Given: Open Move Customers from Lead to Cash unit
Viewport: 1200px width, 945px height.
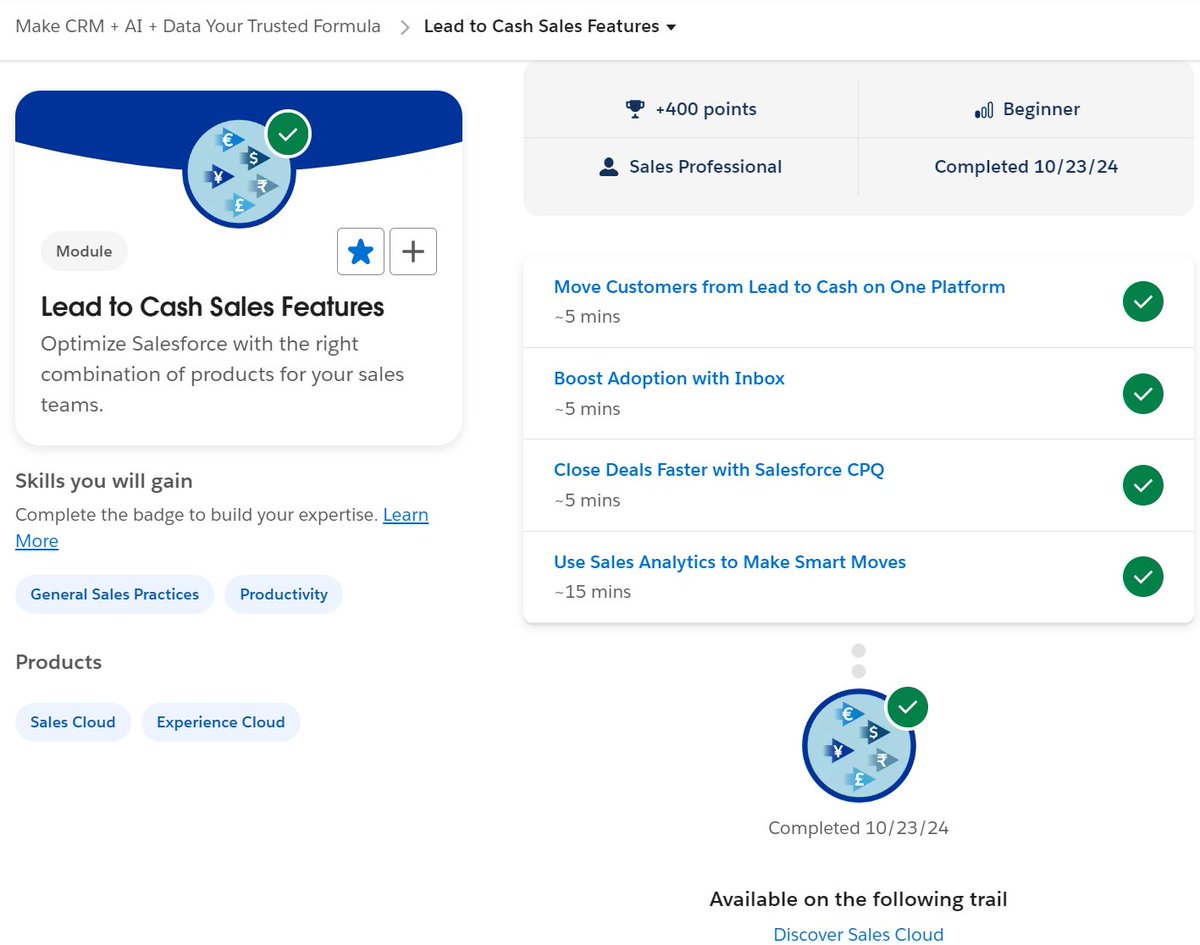Looking at the screenshot, I should pyautogui.click(x=779, y=287).
